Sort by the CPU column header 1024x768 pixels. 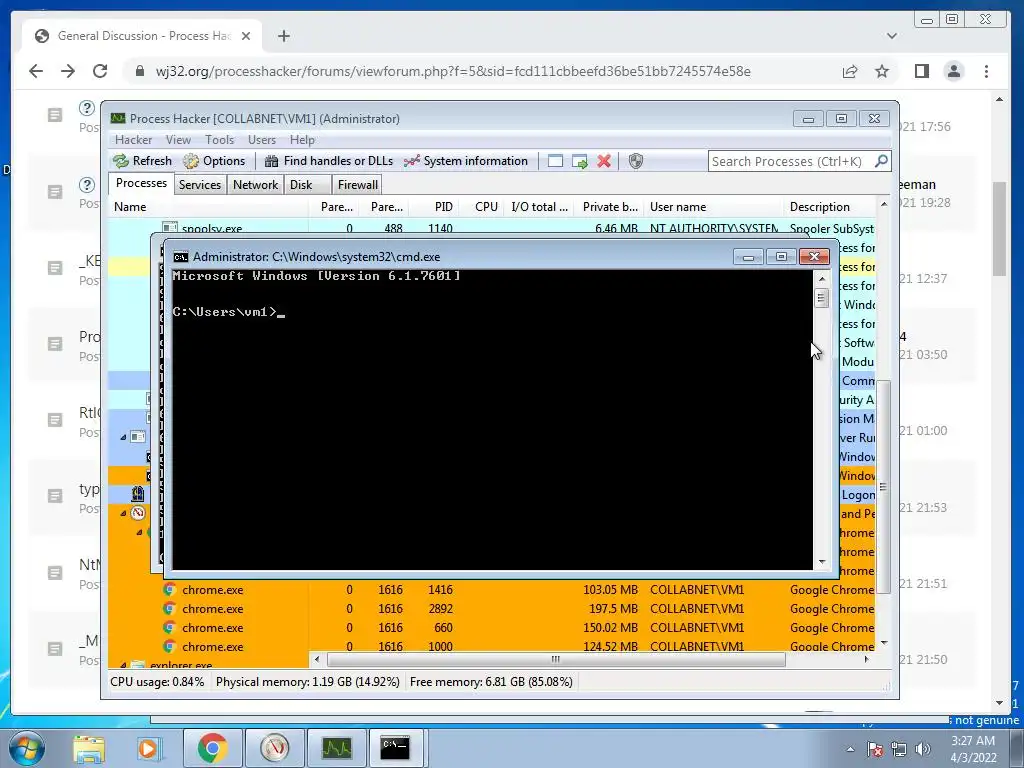(481, 207)
